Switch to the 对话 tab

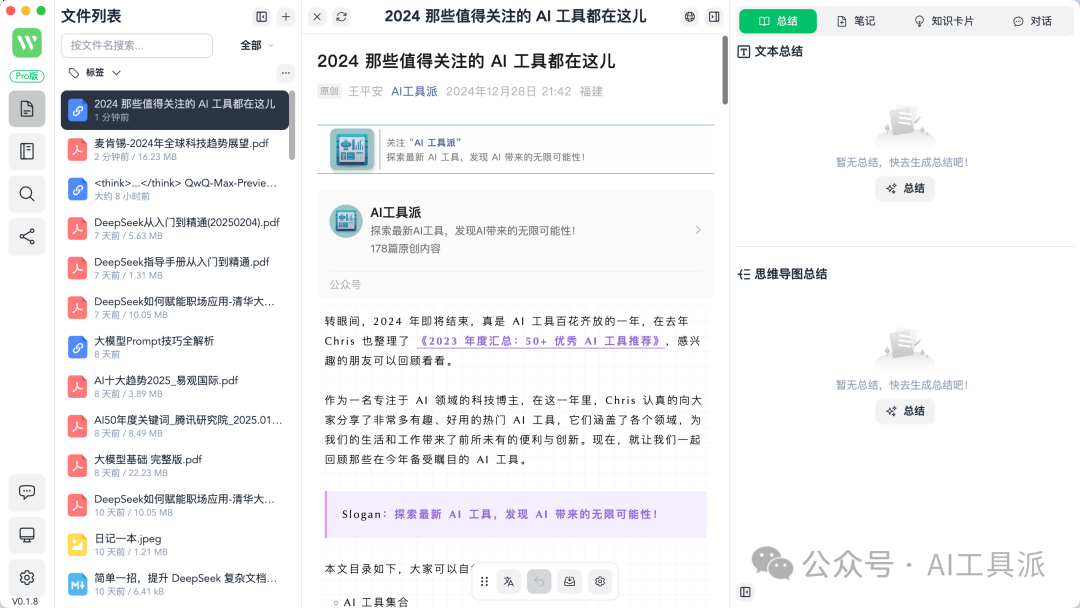[1032, 21]
